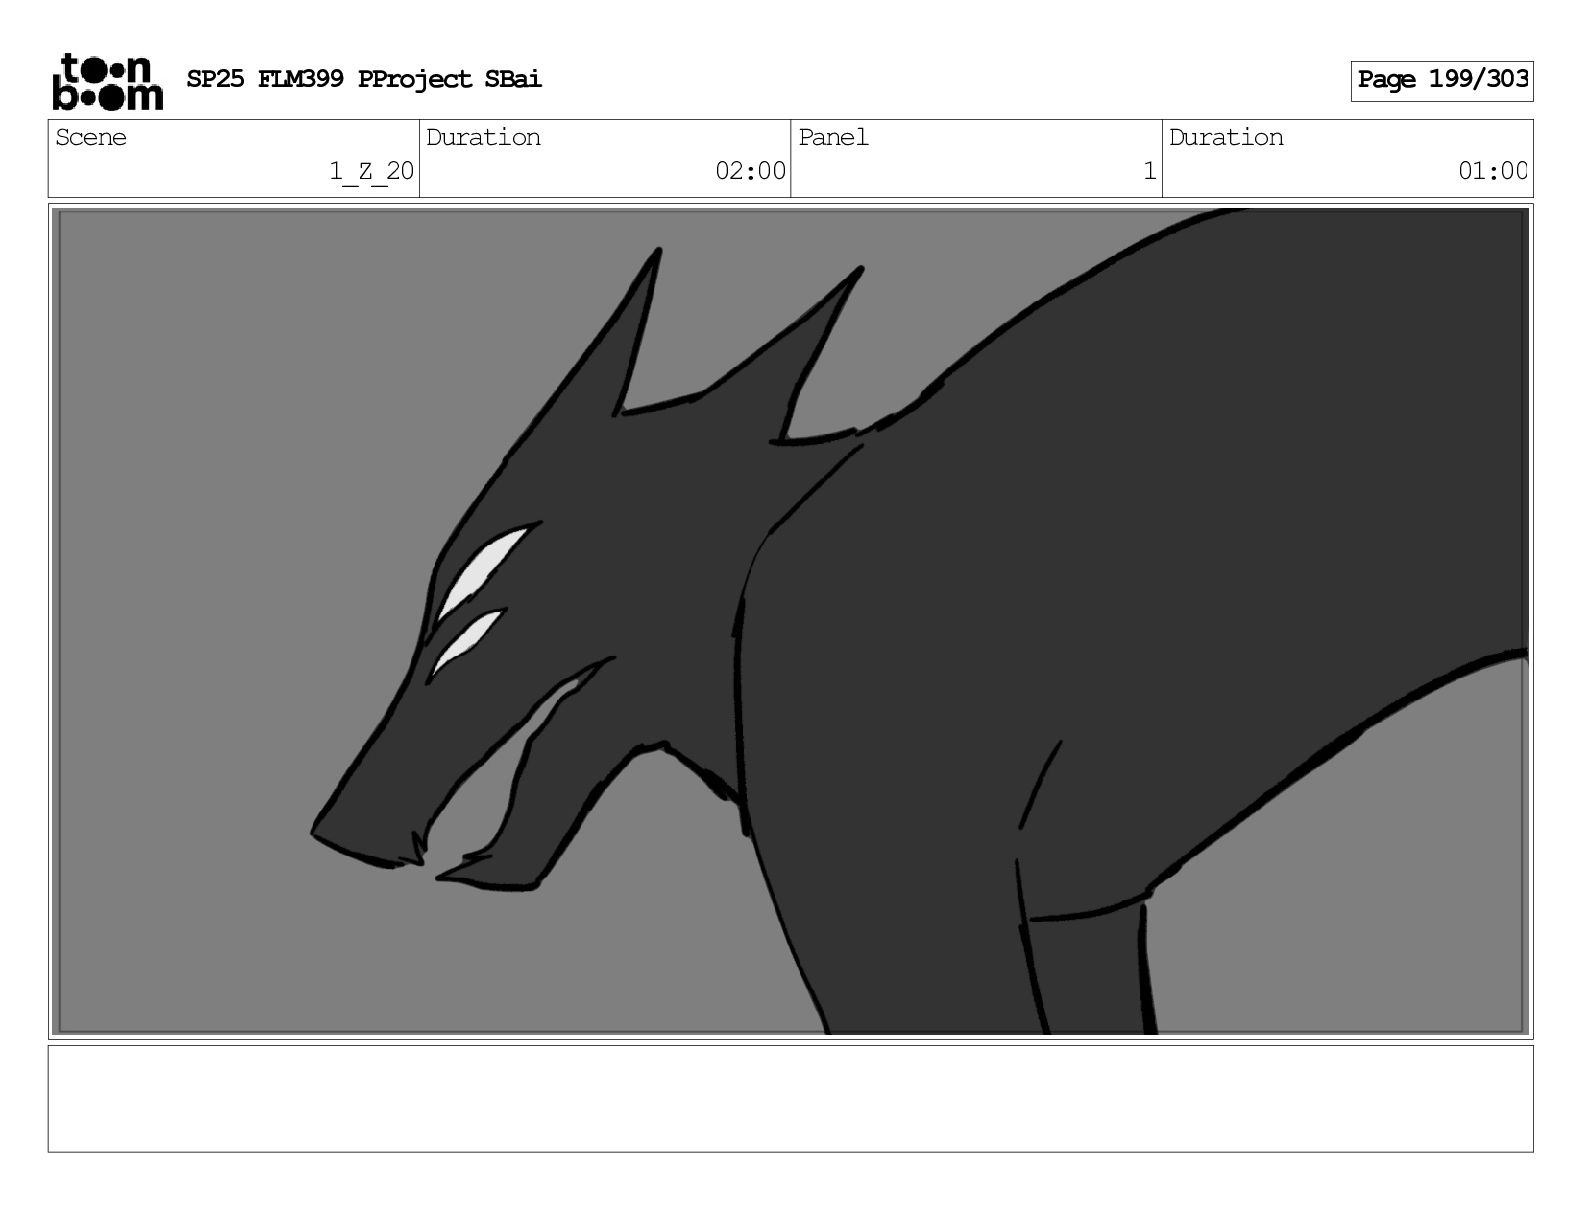Select the project title SP25 FLM399 PProject SBai
The height and width of the screenshot is (1224, 1584).
click(364, 79)
